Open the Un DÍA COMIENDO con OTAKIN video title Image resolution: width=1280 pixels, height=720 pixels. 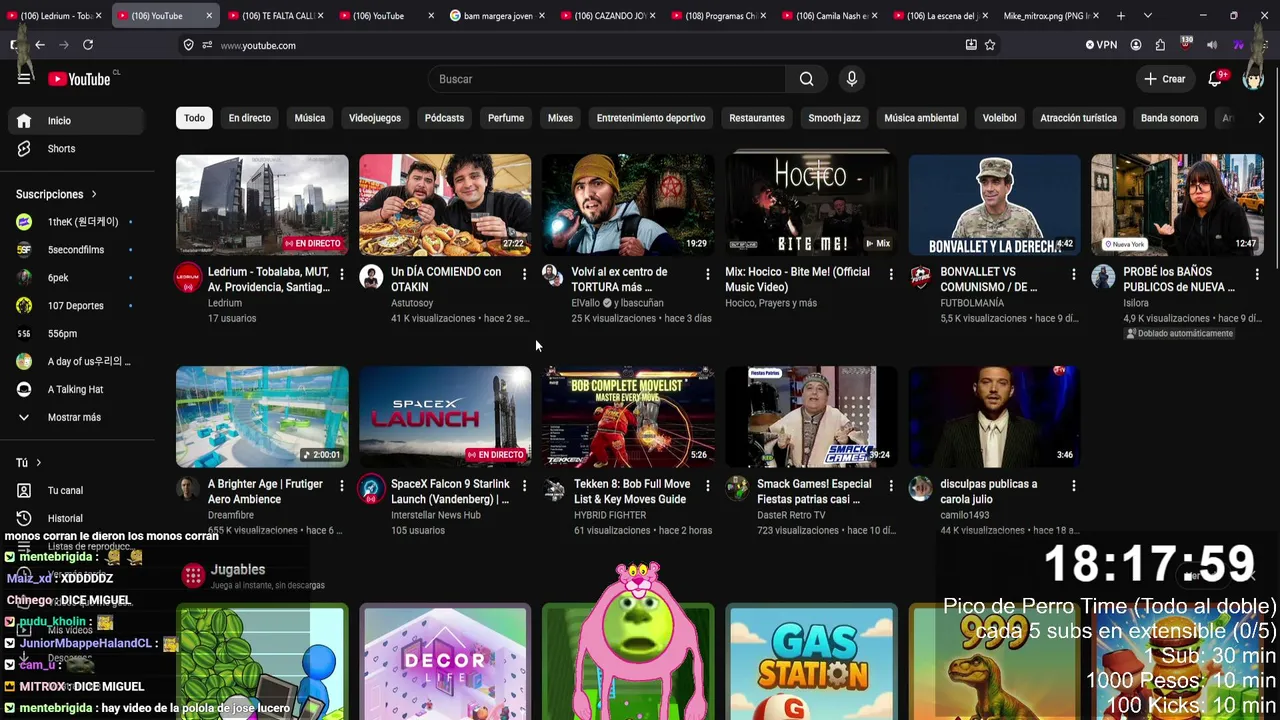point(446,280)
